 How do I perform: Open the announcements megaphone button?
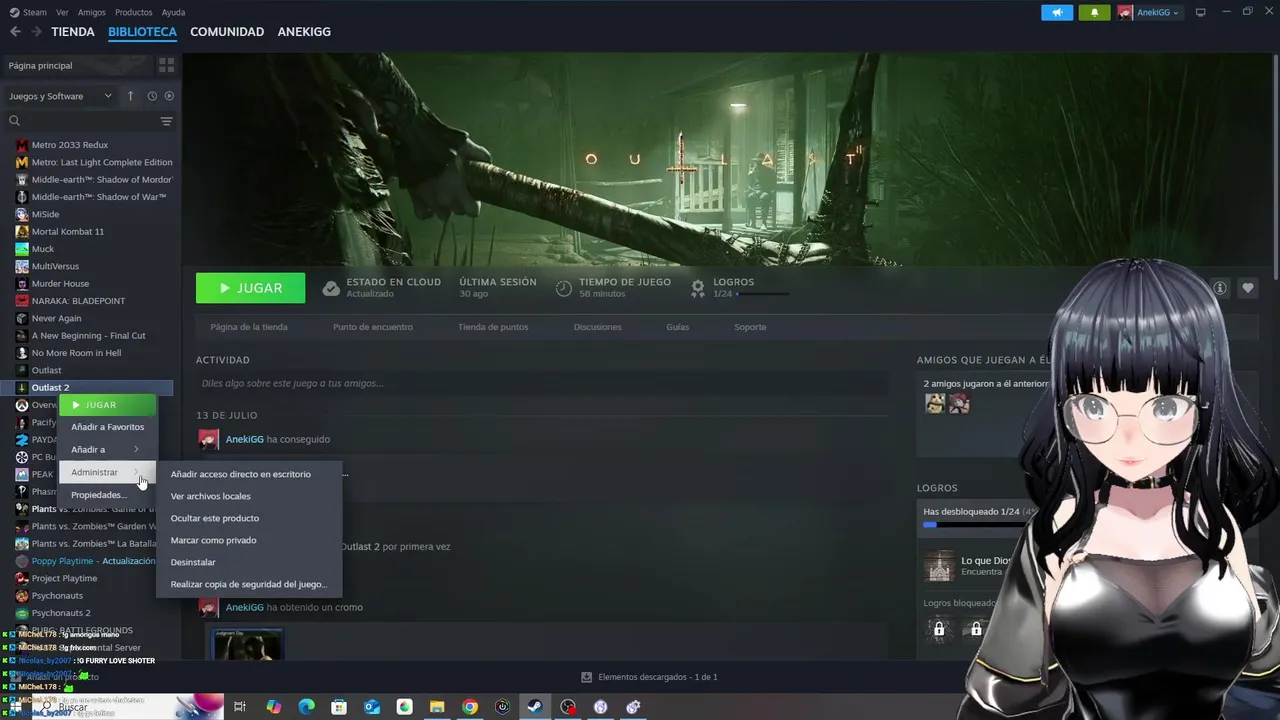[x=1057, y=12]
